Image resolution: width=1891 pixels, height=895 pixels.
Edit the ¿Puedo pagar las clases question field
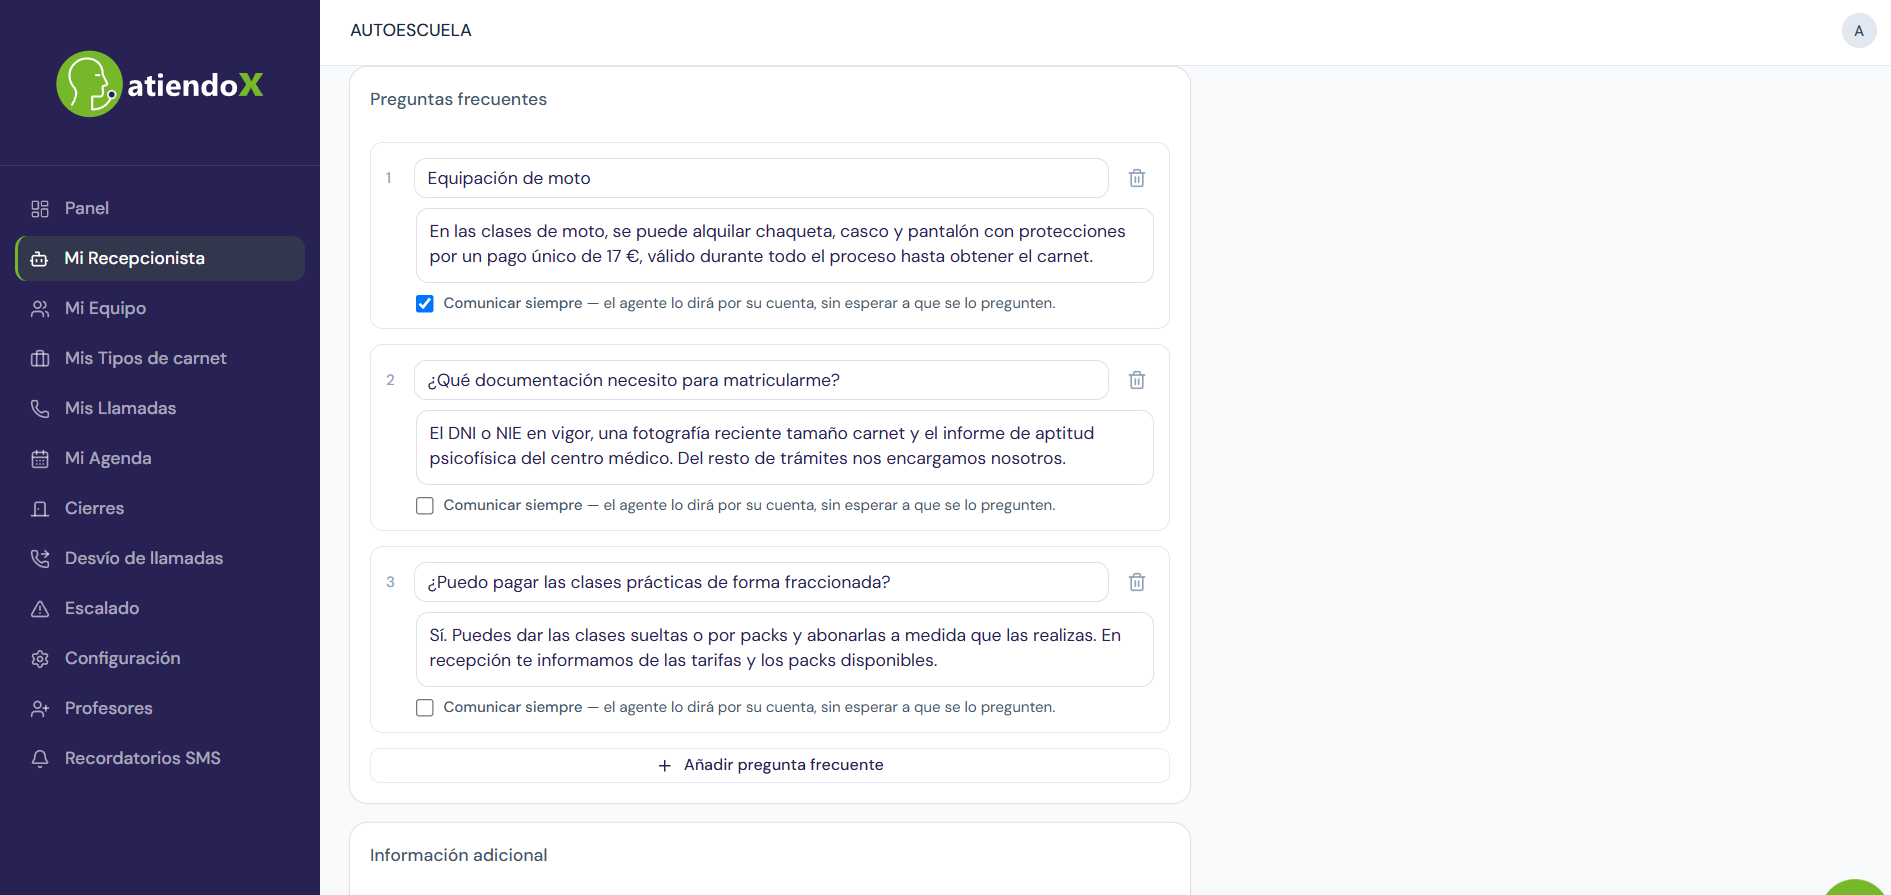click(761, 582)
